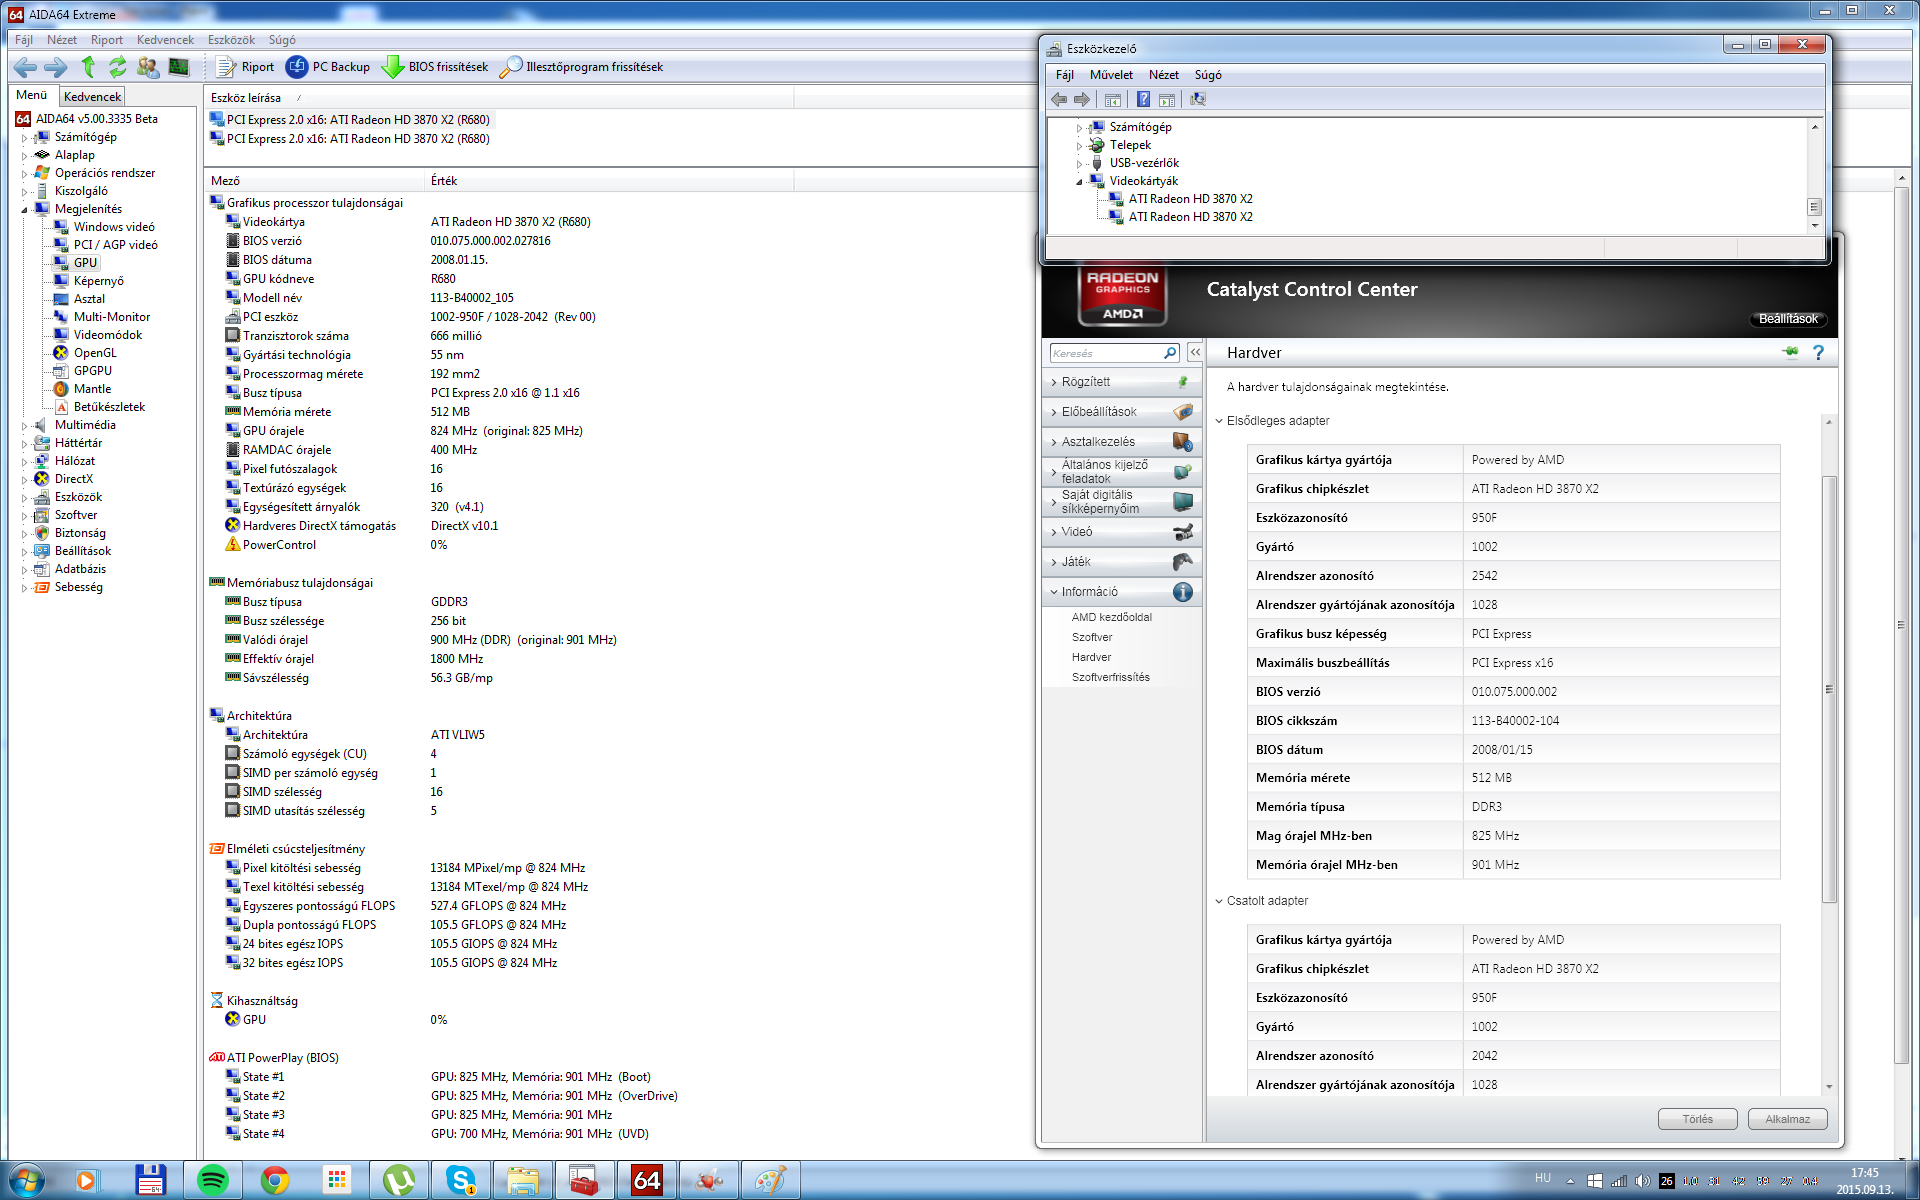Click the Információ info icon
The width and height of the screenshot is (1920, 1200).
point(1182,592)
